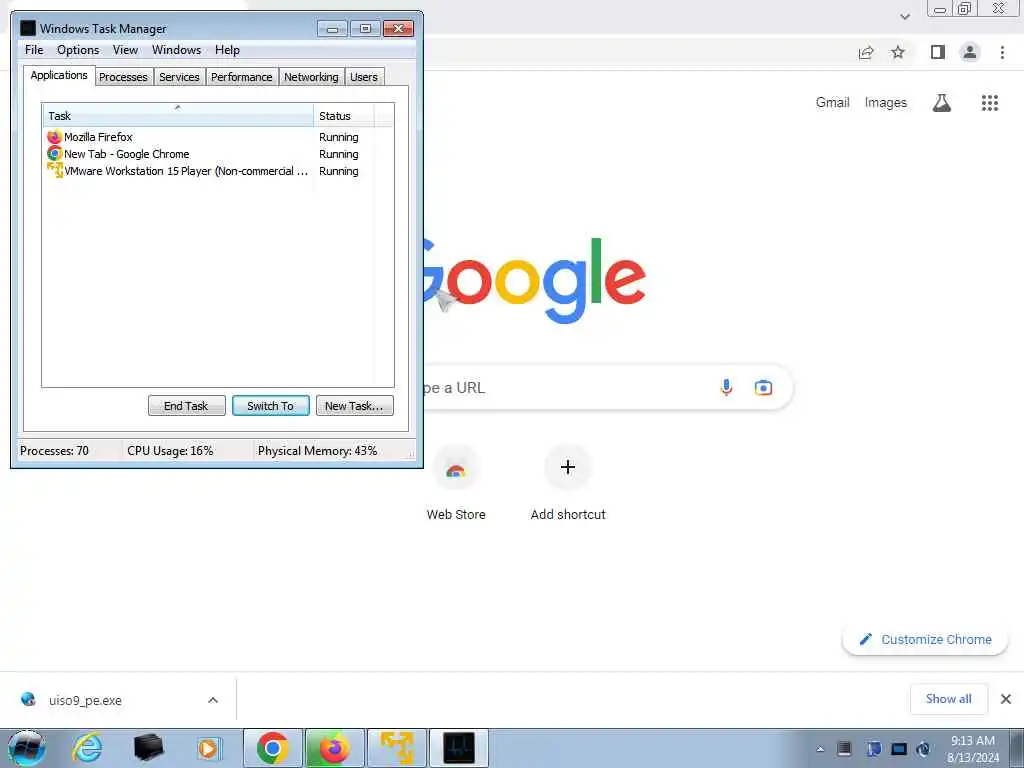Screen dimensions: 1024x768
Task: Switch to Firefox via taskbar icon
Action: click(x=334, y=748)
